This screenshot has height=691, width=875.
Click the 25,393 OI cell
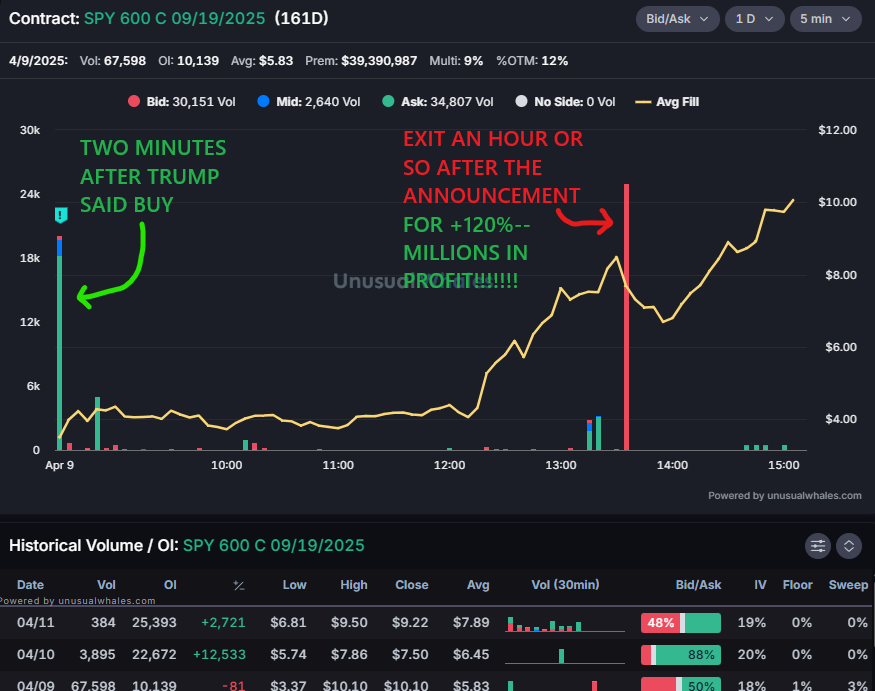click(x=154, y=622)
